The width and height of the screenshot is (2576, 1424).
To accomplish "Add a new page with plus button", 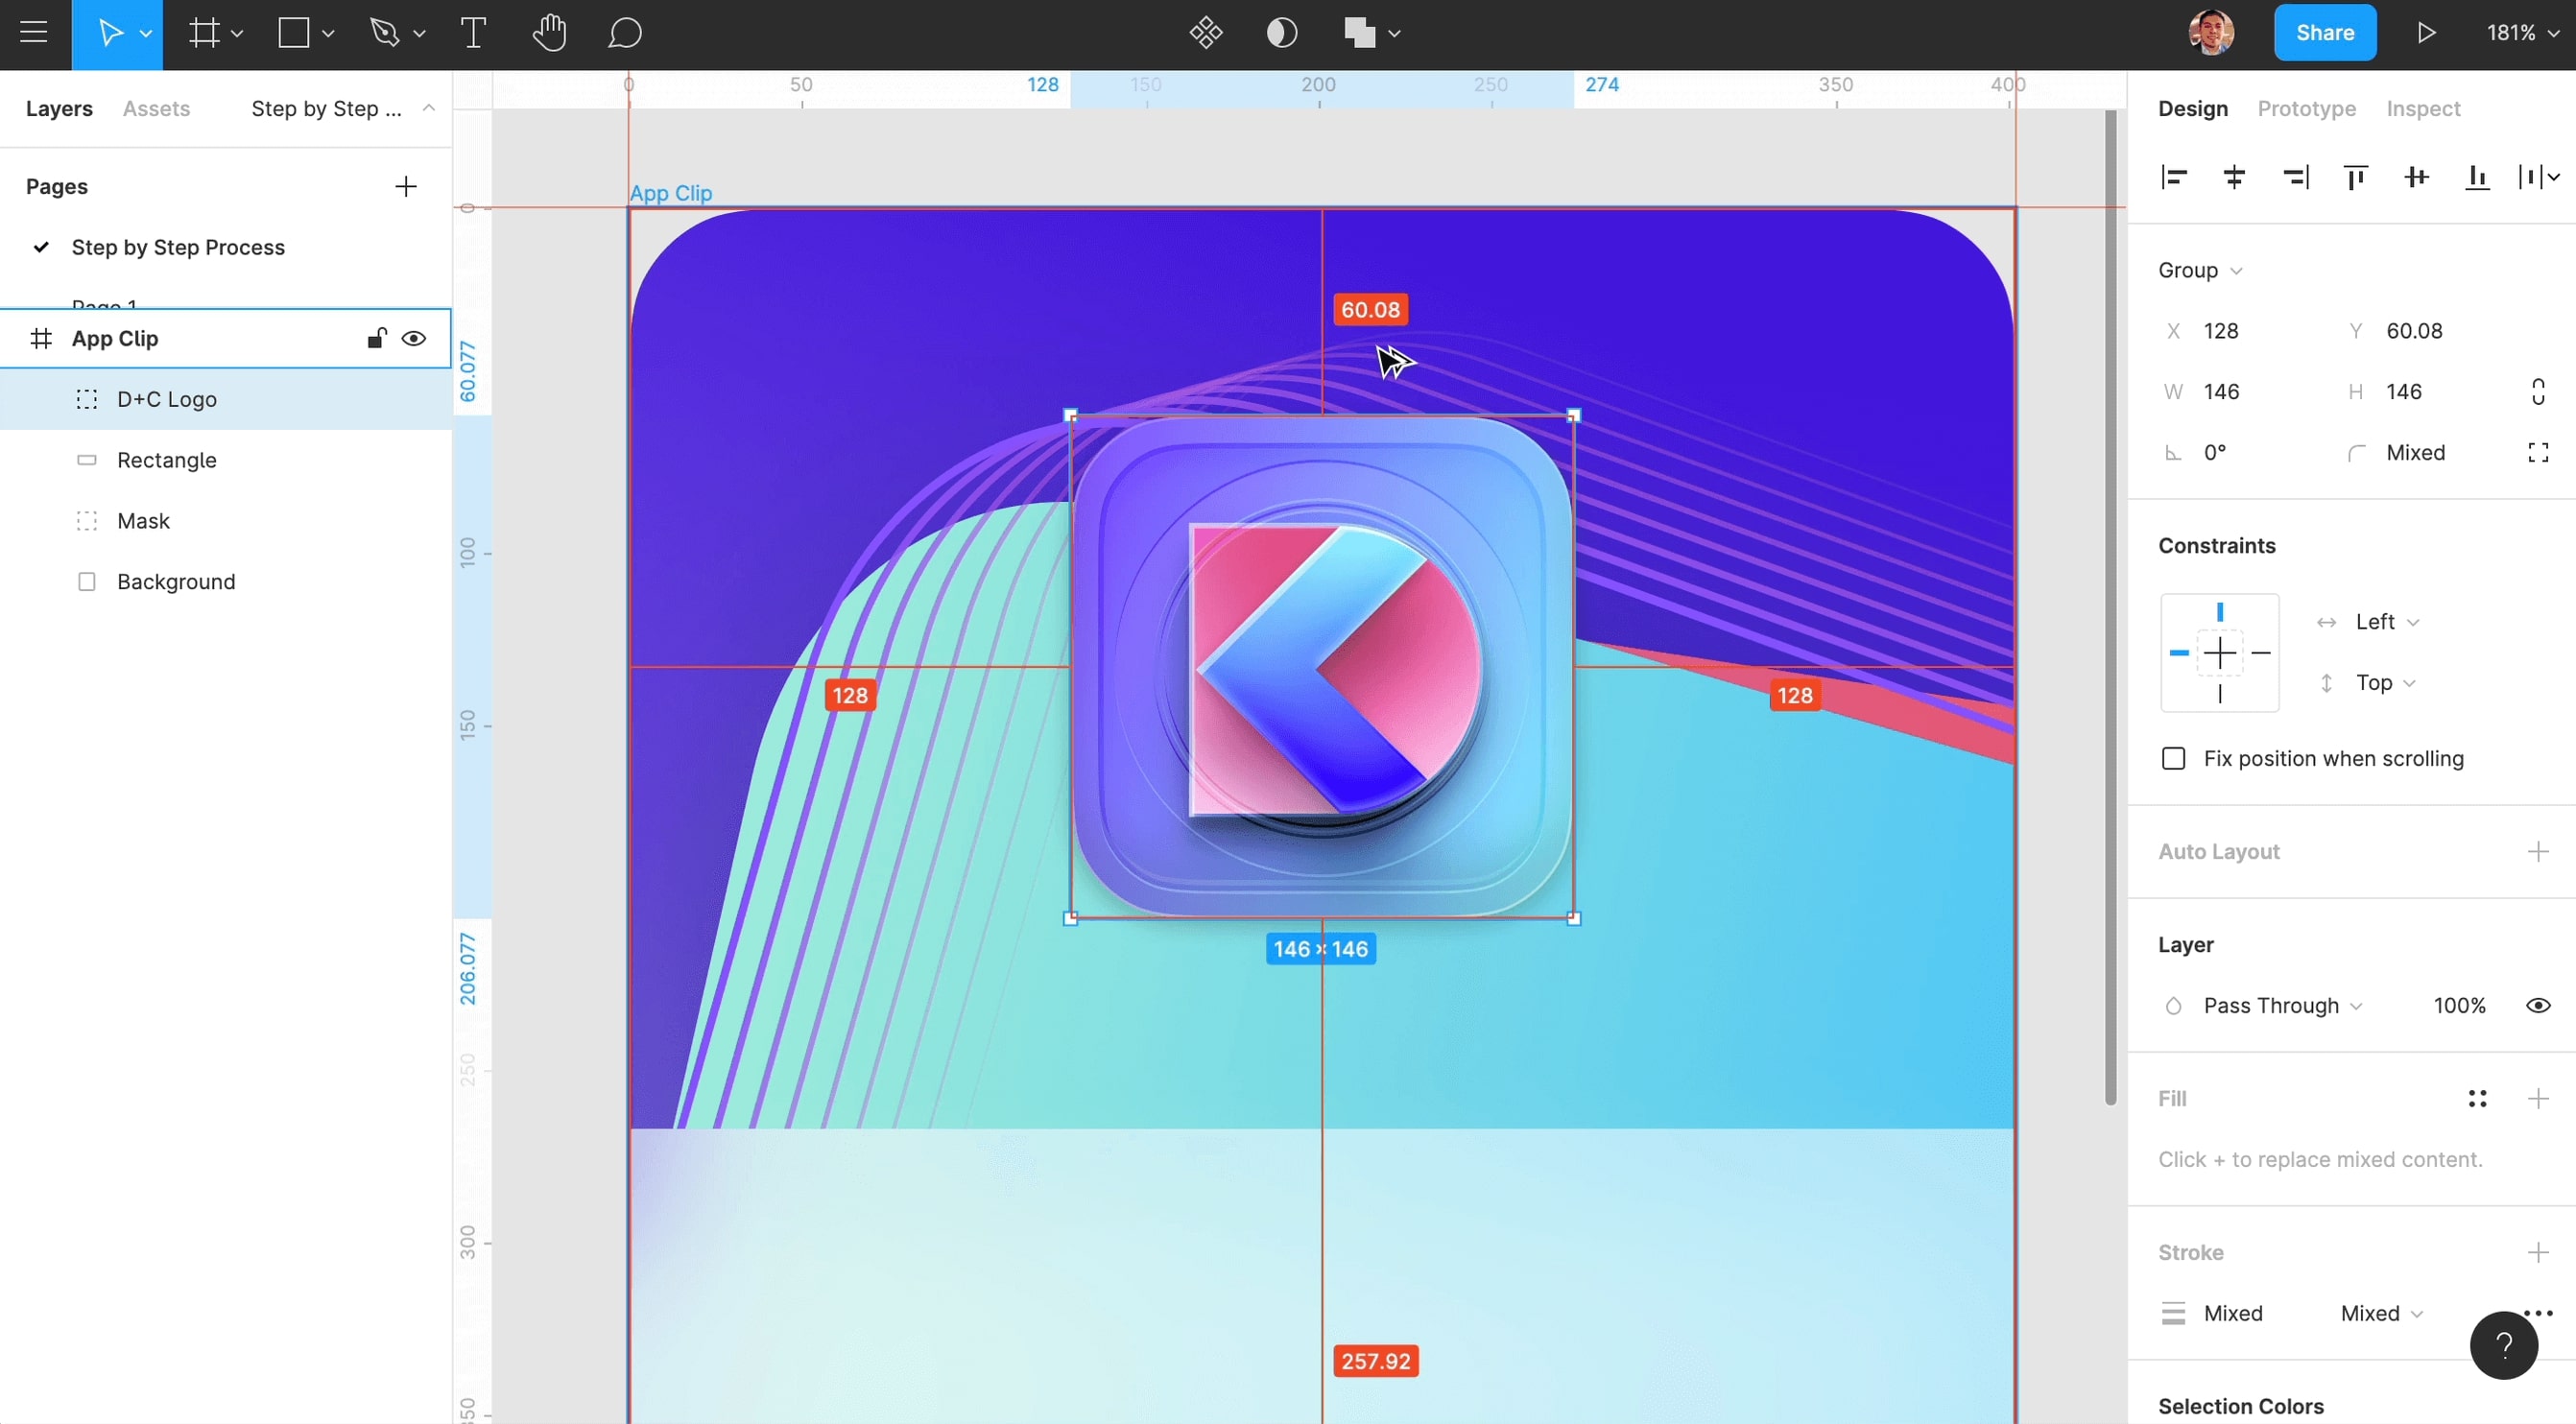I will [406, 187].
